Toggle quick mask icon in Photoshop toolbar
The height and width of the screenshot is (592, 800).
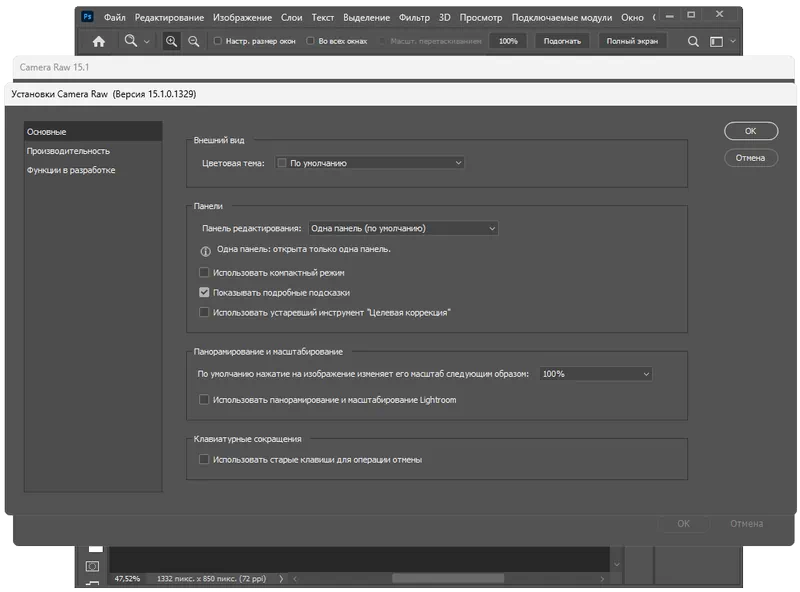[92, 566]
